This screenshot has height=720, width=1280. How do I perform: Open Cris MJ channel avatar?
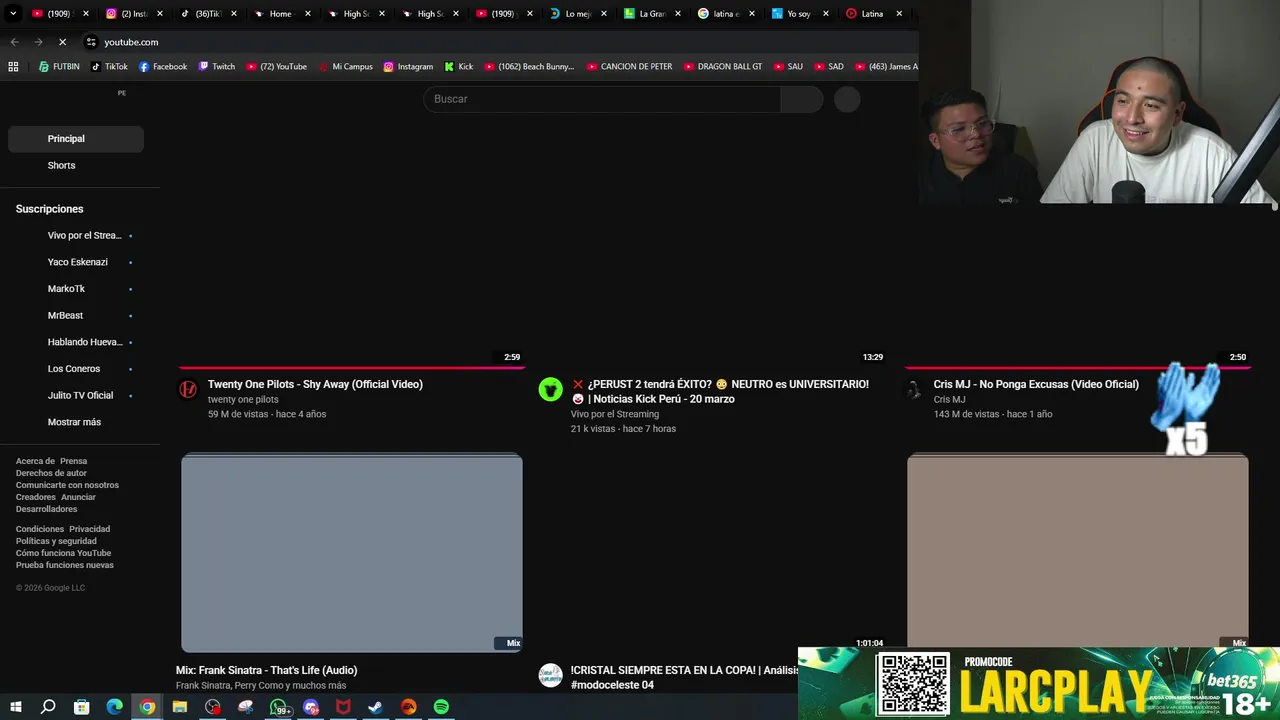(x=913, y=390)
